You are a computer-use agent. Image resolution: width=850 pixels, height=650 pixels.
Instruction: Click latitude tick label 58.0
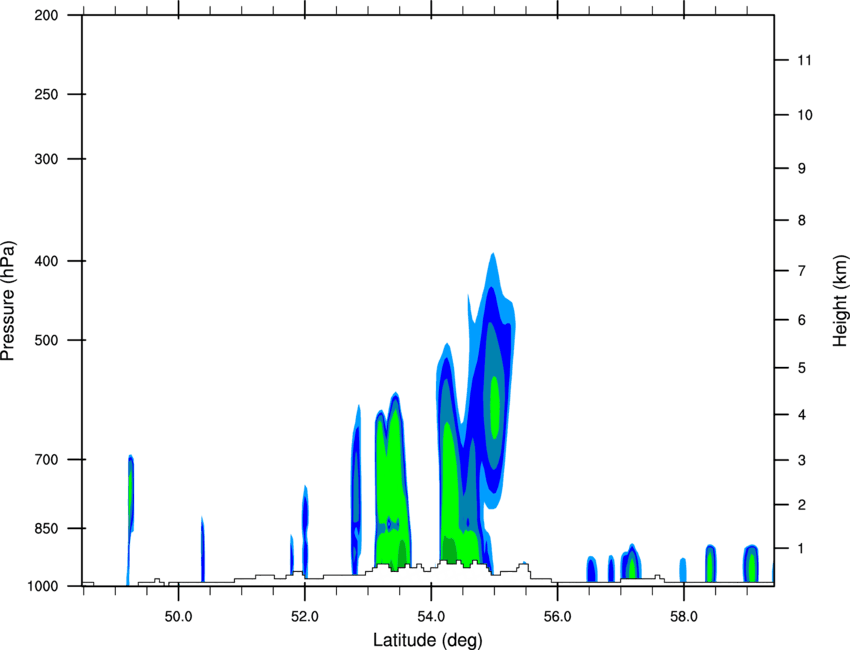684,617
